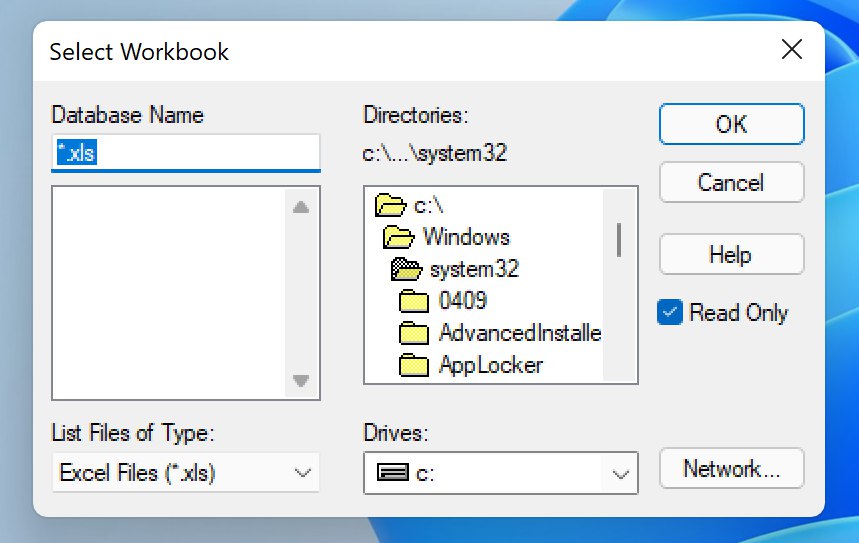Click the 0409 folder icon
Viewport: 859px width, 543px height.
(414, 301)
